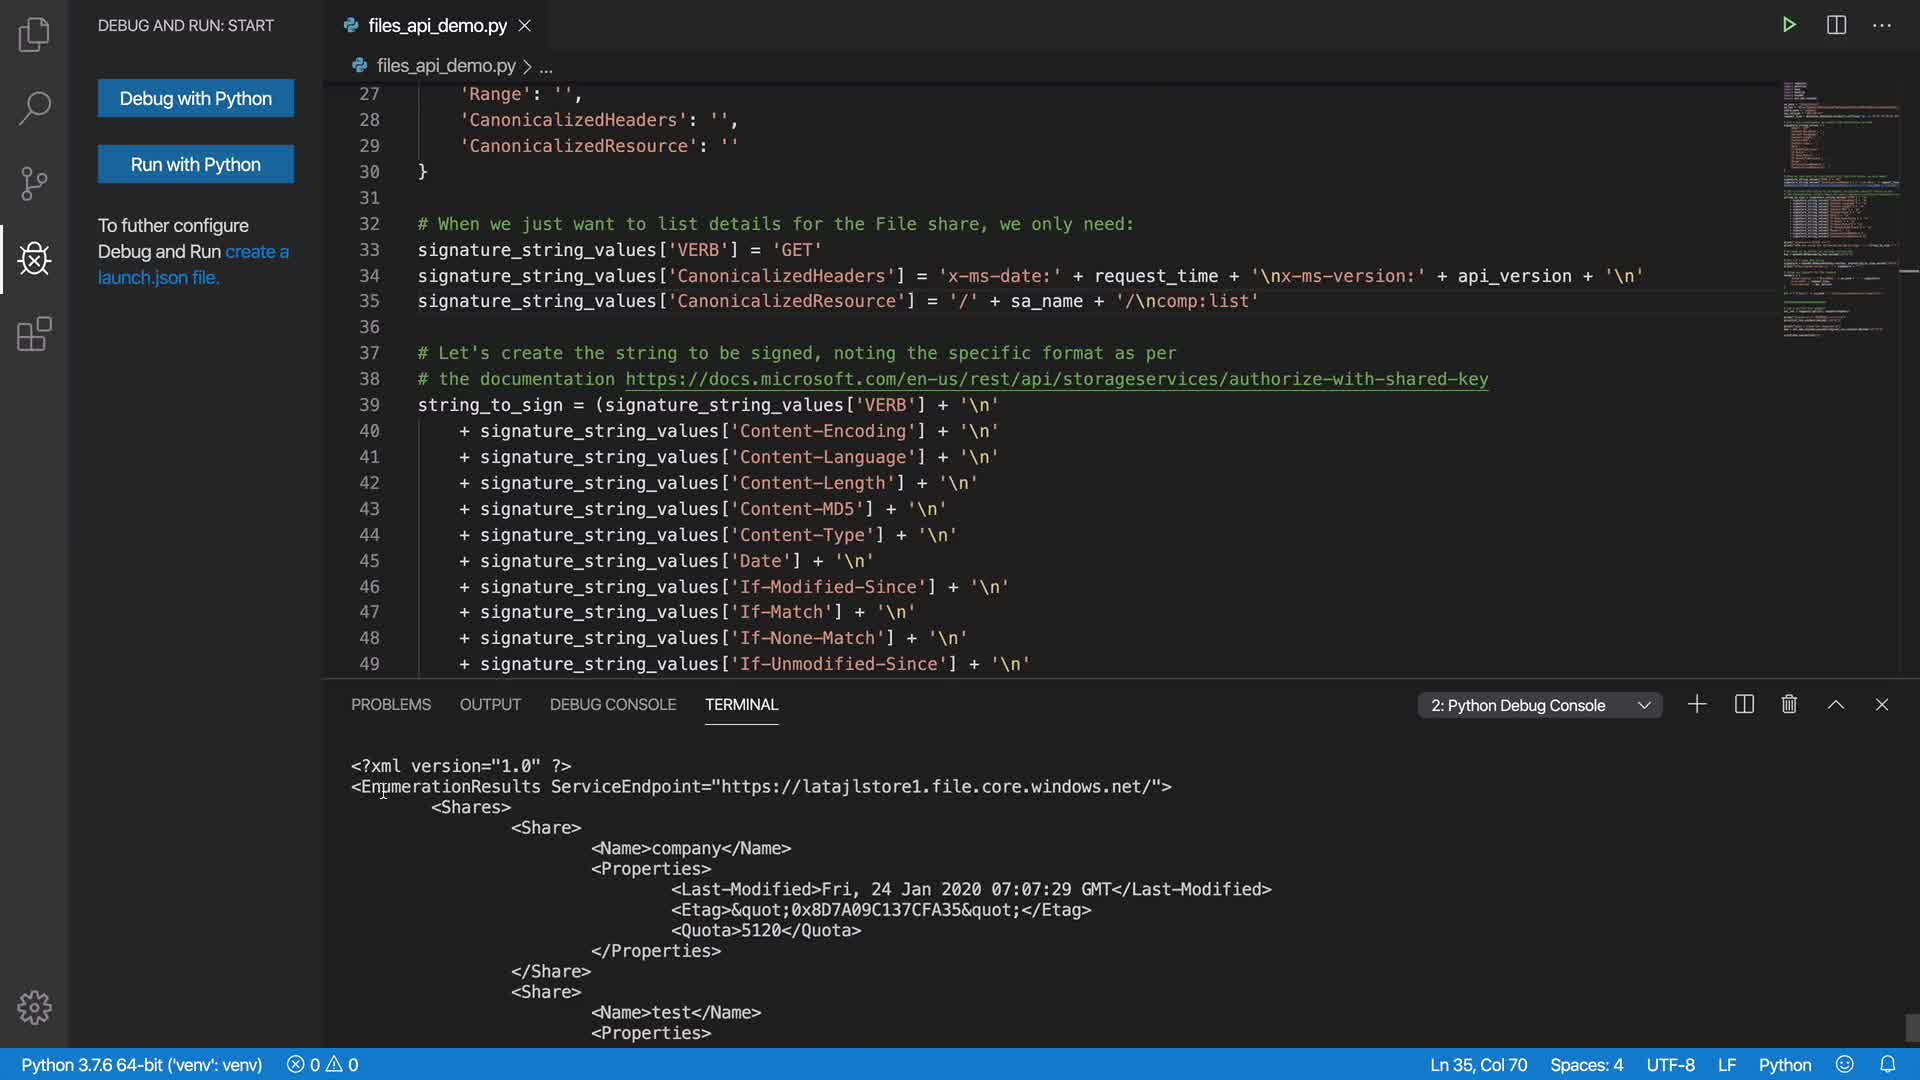Split the terminal panel
Screen dimensions: 1920x1080
coord(1744,705)
